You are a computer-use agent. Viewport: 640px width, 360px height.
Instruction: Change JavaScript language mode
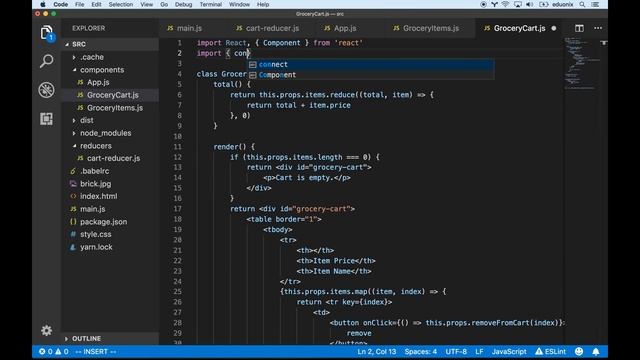[509, 351]
